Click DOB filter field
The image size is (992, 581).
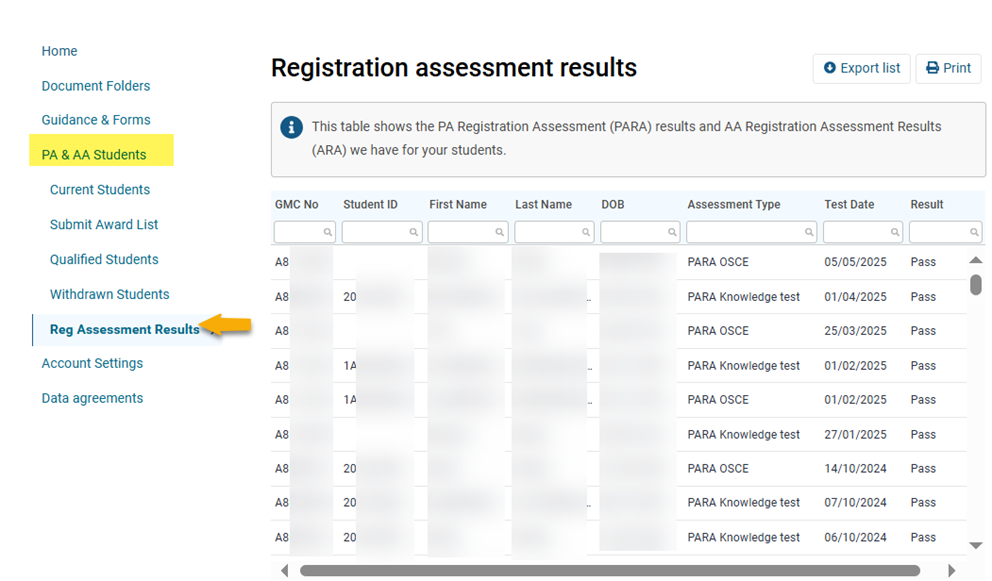pyautogui.click(x=640, y=232)
